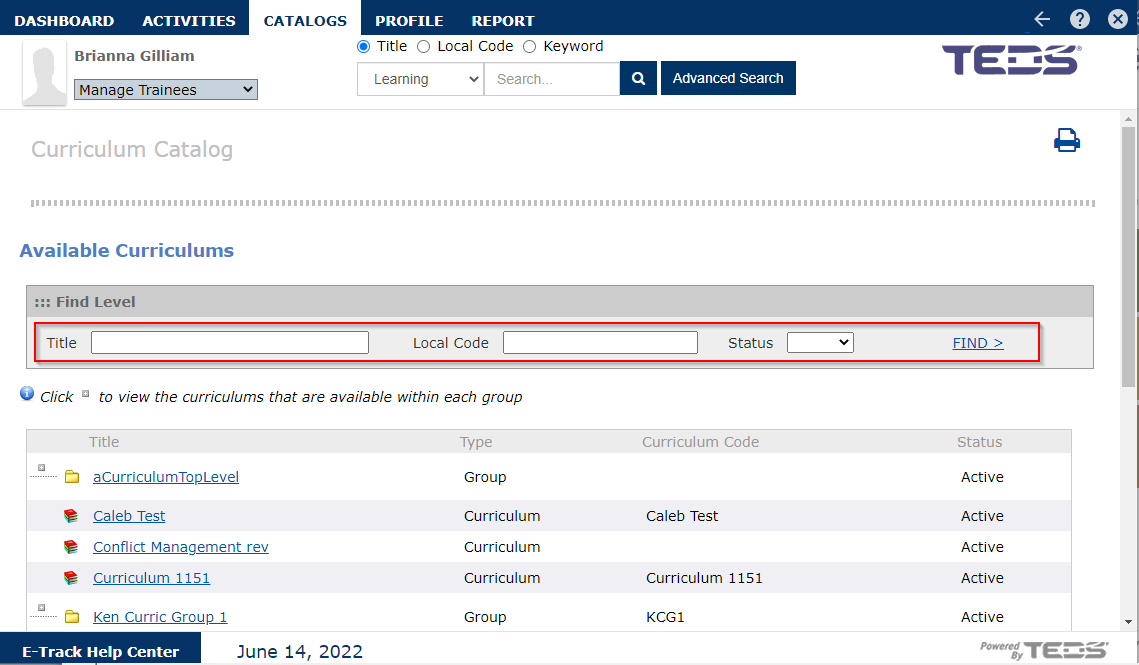
Task: Open the Status filter dropdown
Action: pyautogui.click(x=819, y=343)
